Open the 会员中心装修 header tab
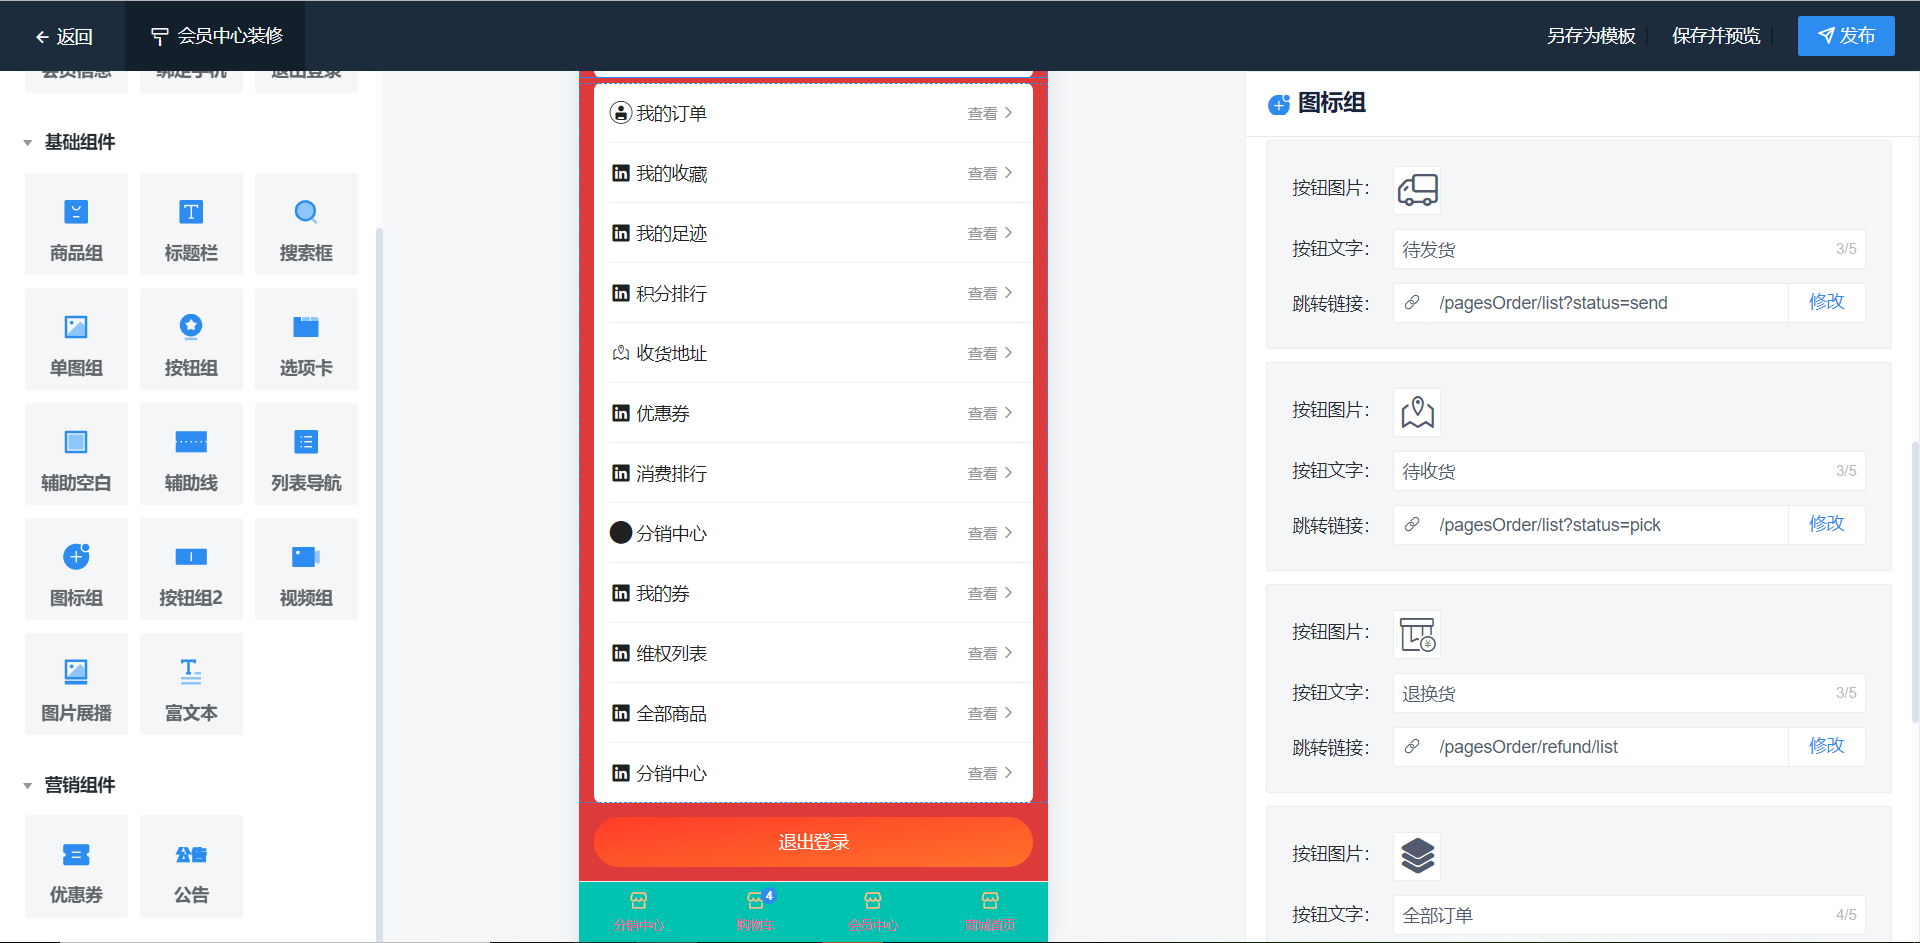Viewport: 1920px width, 943px height. coord(216,36)
